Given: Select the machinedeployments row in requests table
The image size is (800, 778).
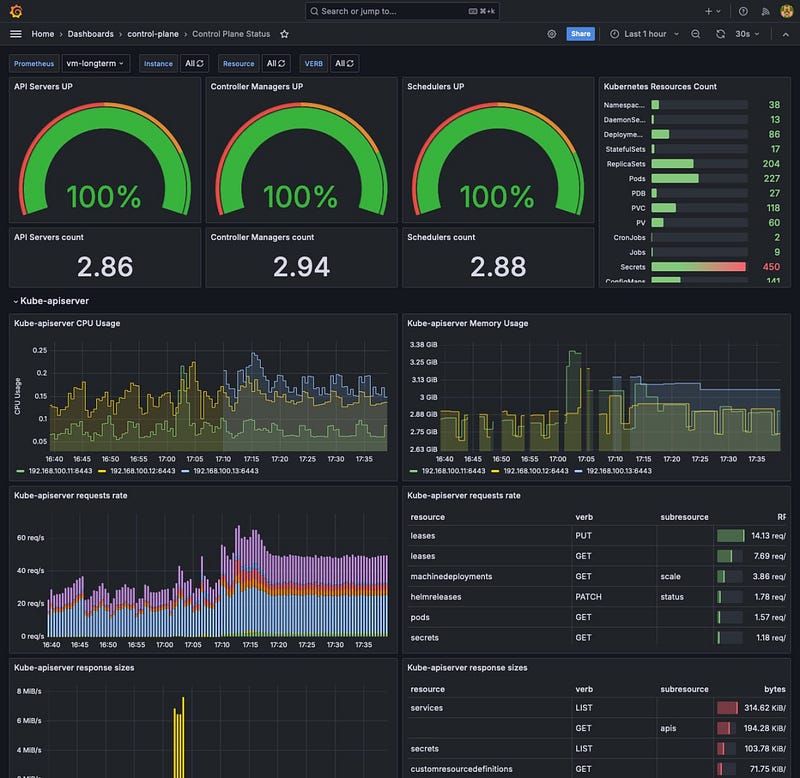Looking at the screenshot, I should [598, 576].
